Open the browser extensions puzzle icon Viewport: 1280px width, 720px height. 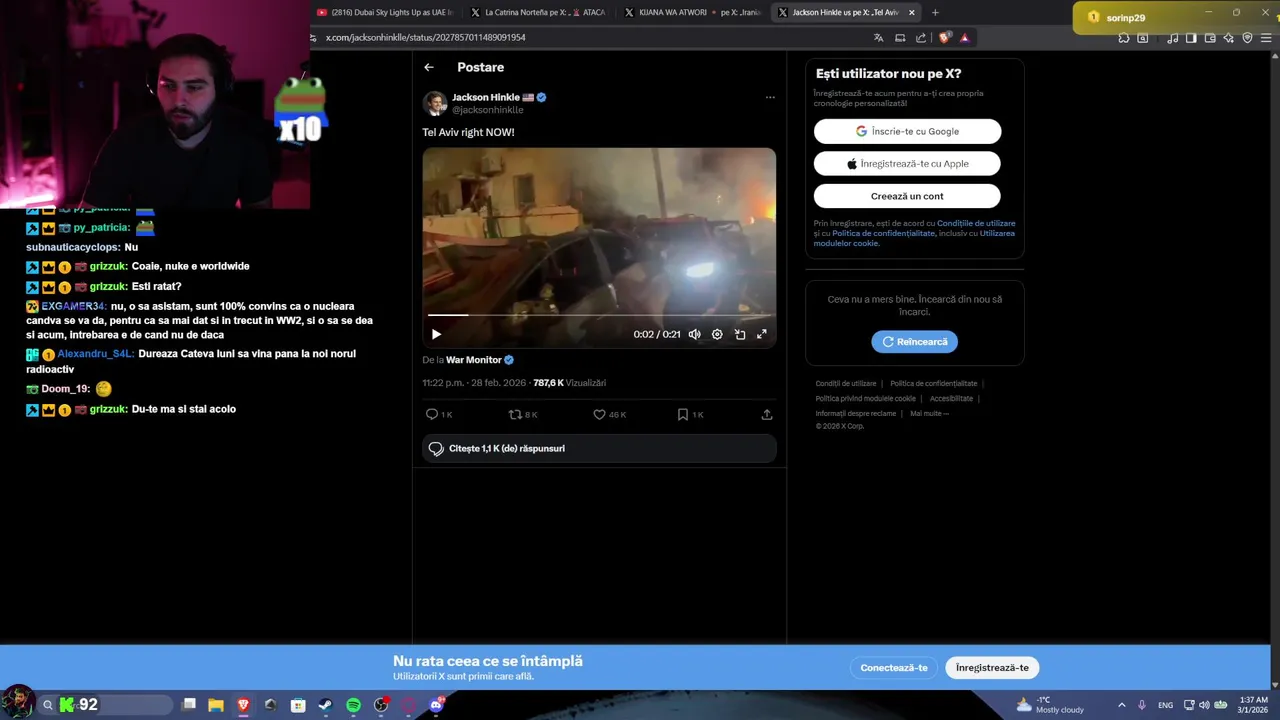click(x=1124, y=38)
